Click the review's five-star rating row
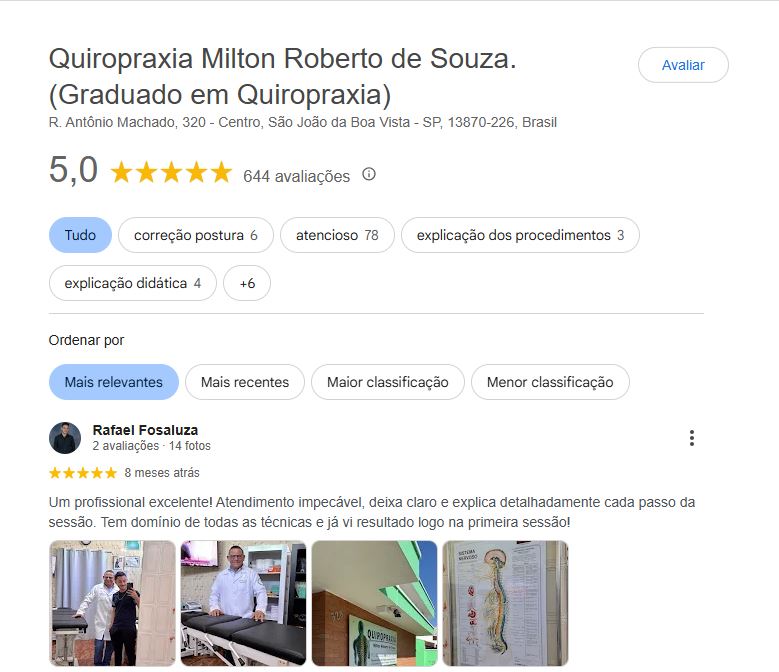 click(x=82, y=473)
